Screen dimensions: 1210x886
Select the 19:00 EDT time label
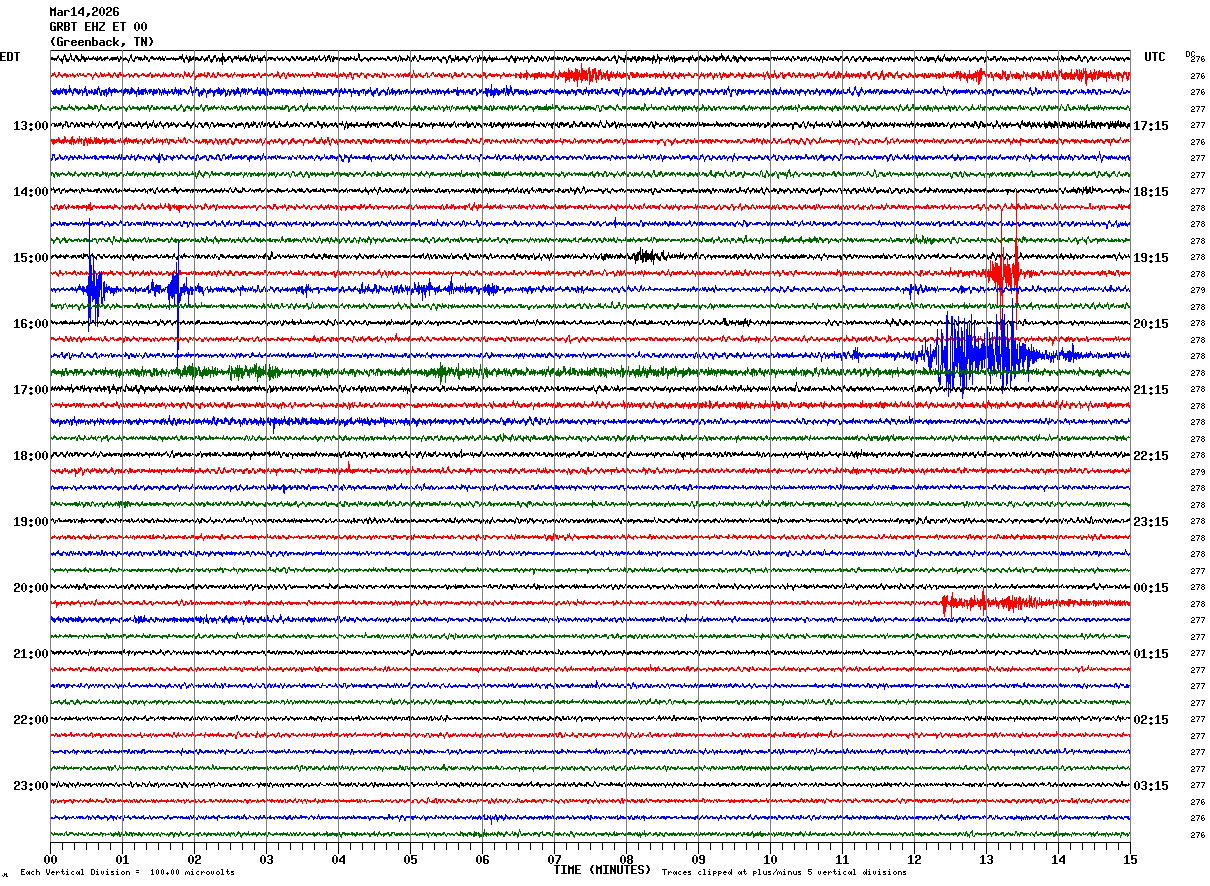[30, 522]
